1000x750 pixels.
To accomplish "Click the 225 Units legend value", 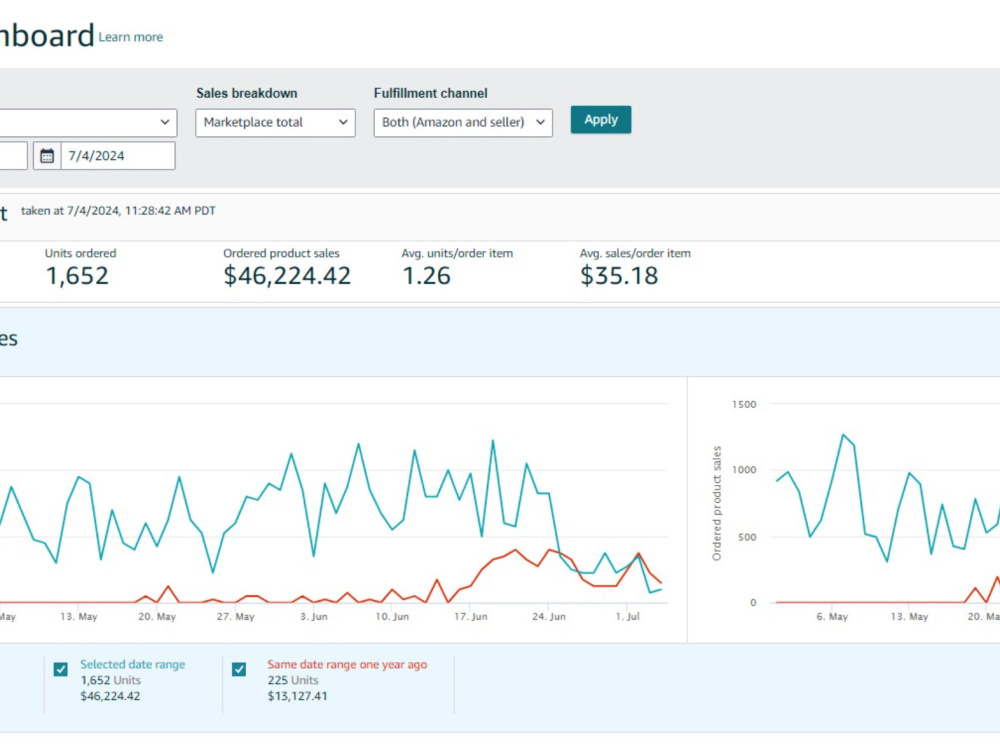I will pos(293,680).
